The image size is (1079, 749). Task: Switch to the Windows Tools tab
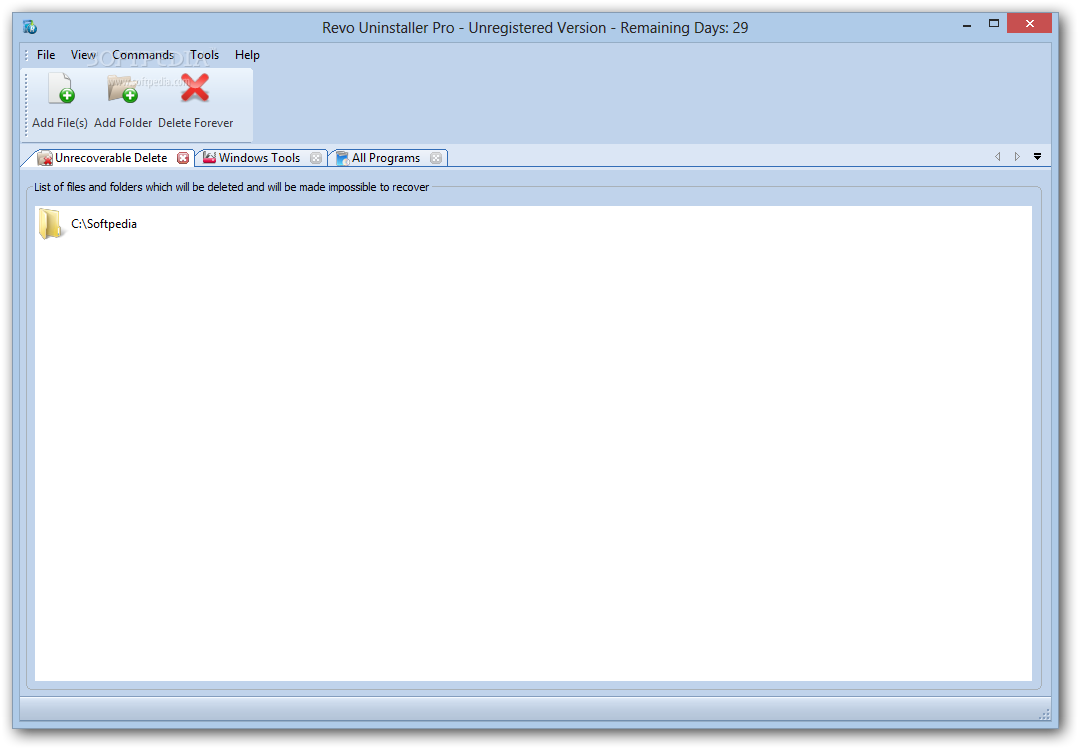tap(259, 158)
